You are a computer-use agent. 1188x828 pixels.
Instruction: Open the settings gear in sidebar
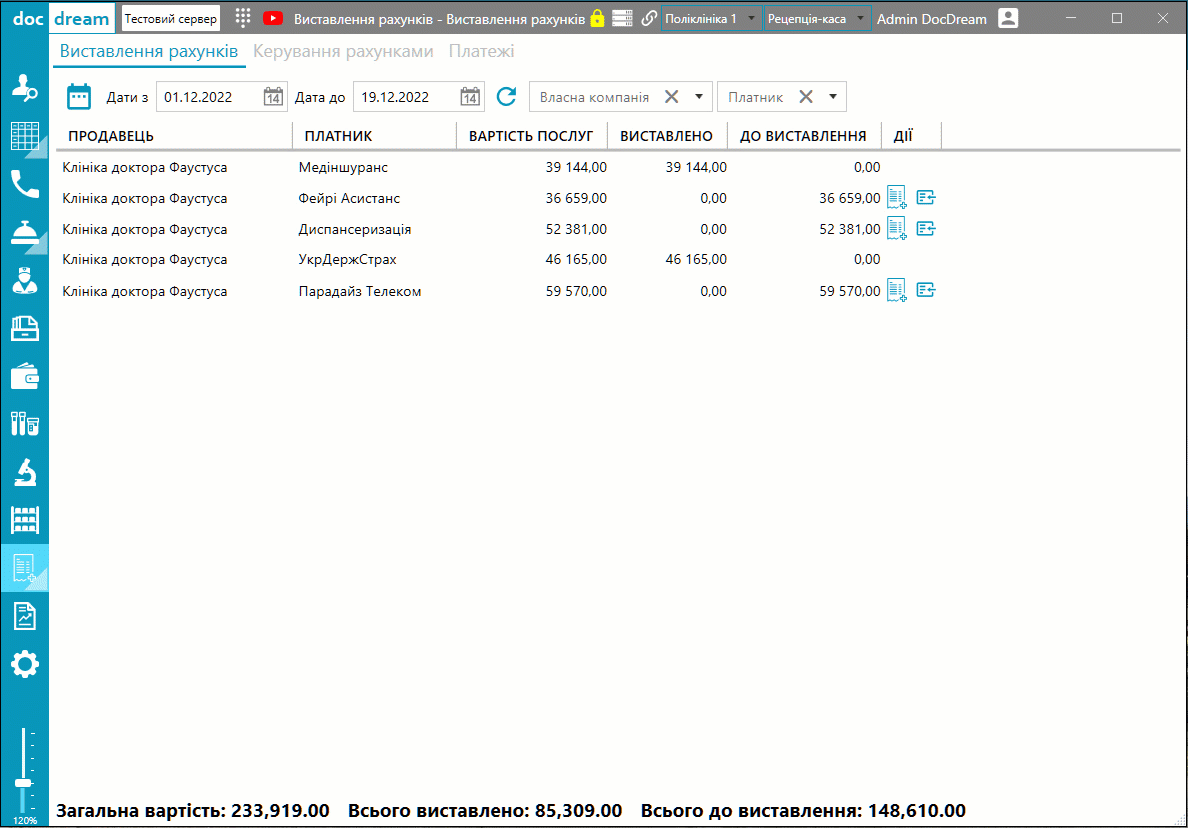[24, 664]
